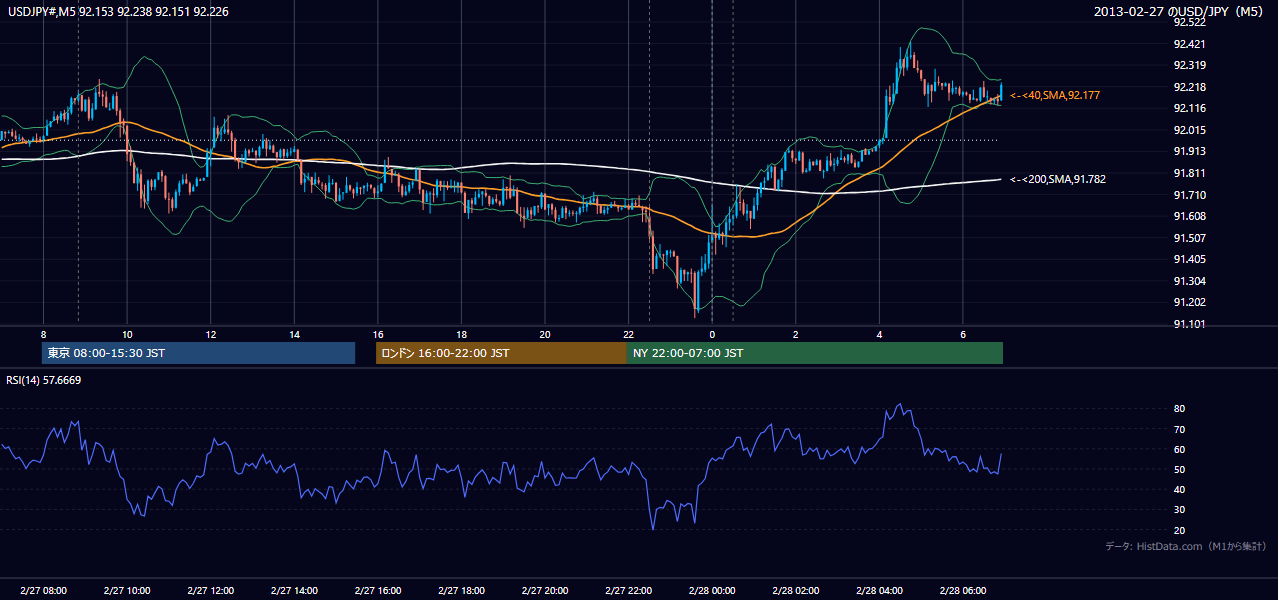The height and width of the screenshot is (600, 1278).
Task: Select the 40 SMA label reading 92.177
Action: (1055, 95)
